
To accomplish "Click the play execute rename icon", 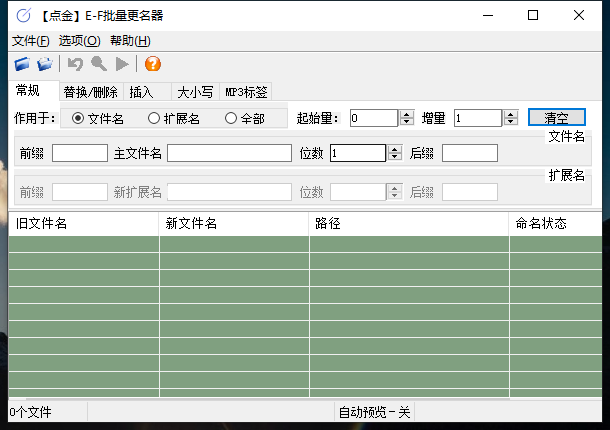I will tap(122, 64).
